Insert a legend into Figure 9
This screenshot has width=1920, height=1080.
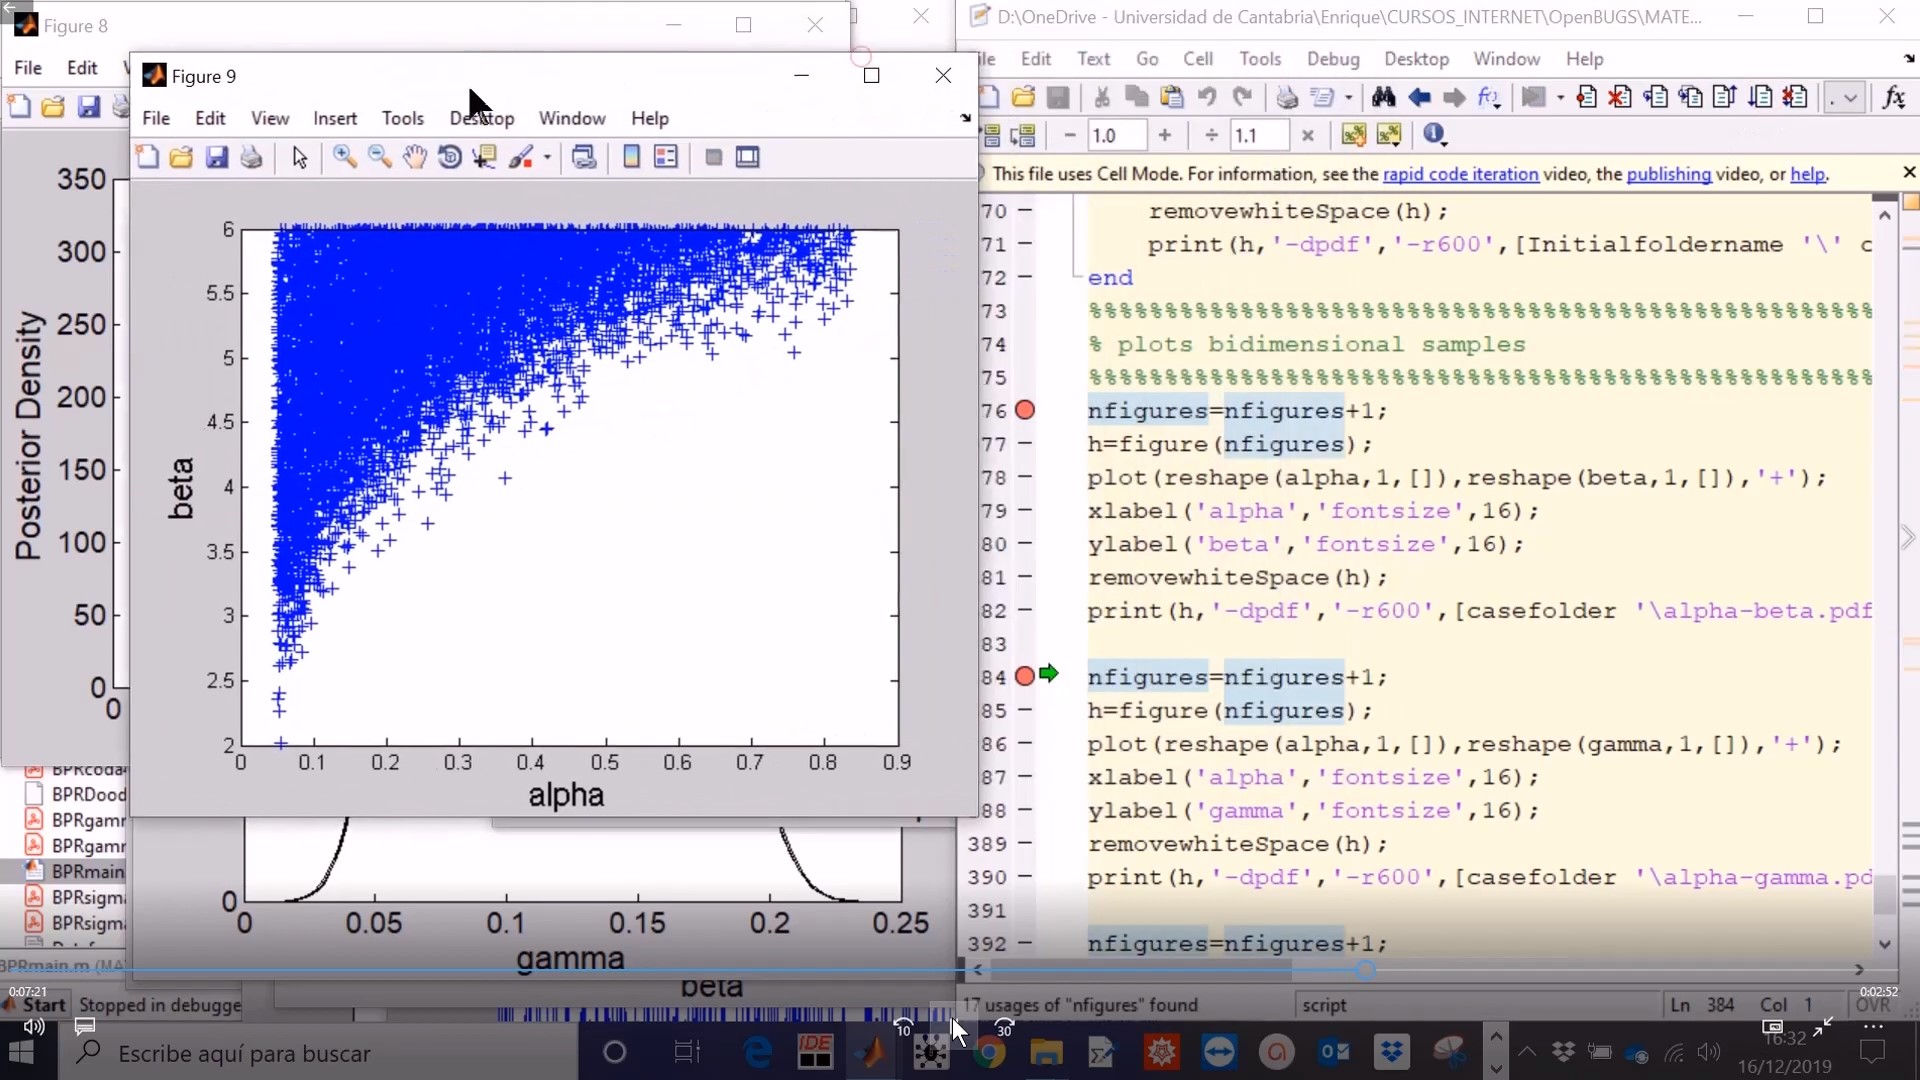click(666, 157)
